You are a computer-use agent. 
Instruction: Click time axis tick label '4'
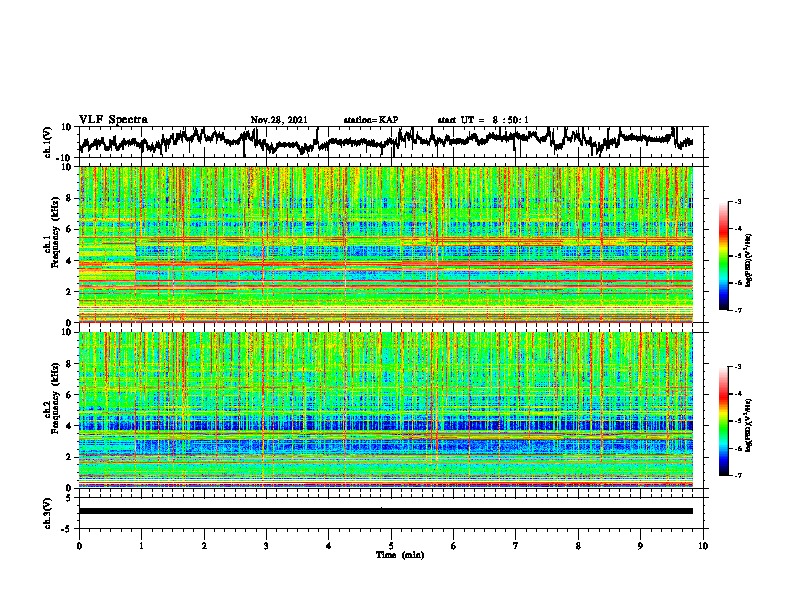click(329, 546)
